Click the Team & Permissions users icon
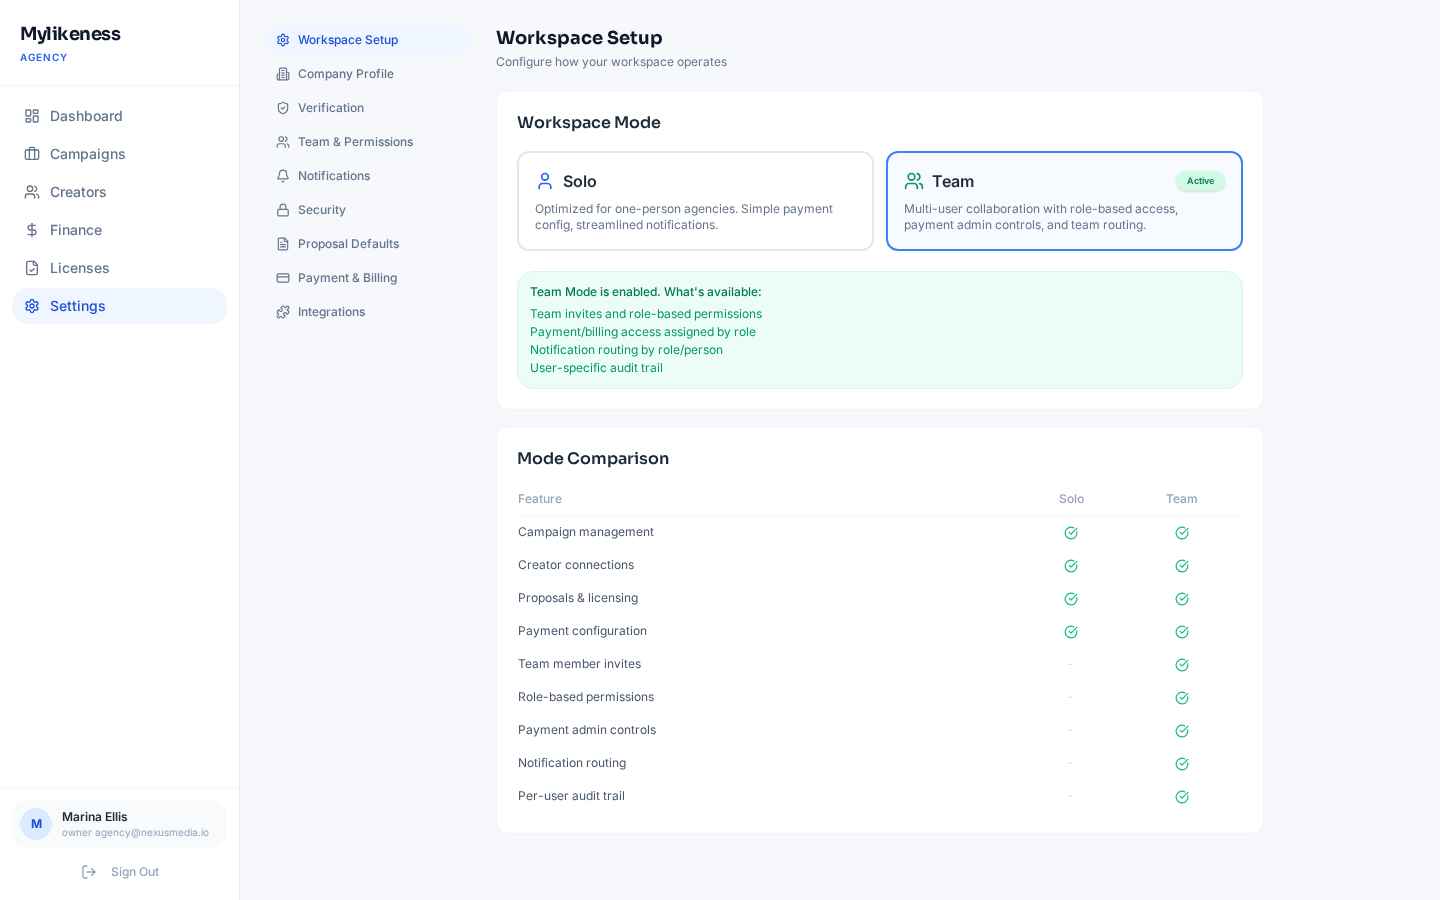The height and width of the screenshot is (900, 1440). (x=283, y=142)
